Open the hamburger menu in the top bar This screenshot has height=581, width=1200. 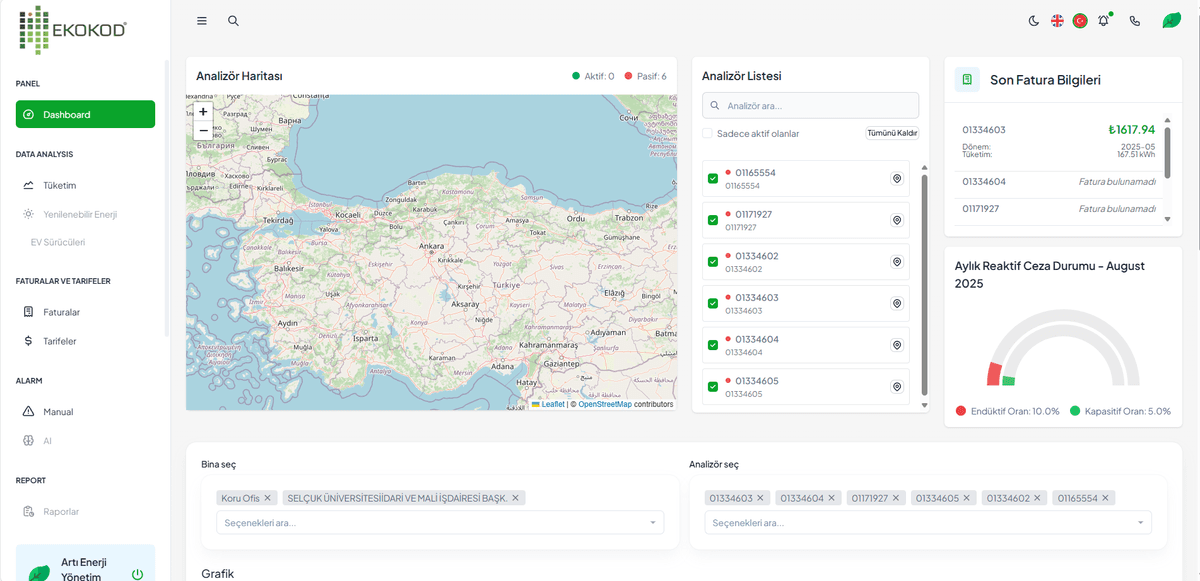pos(202,20)
